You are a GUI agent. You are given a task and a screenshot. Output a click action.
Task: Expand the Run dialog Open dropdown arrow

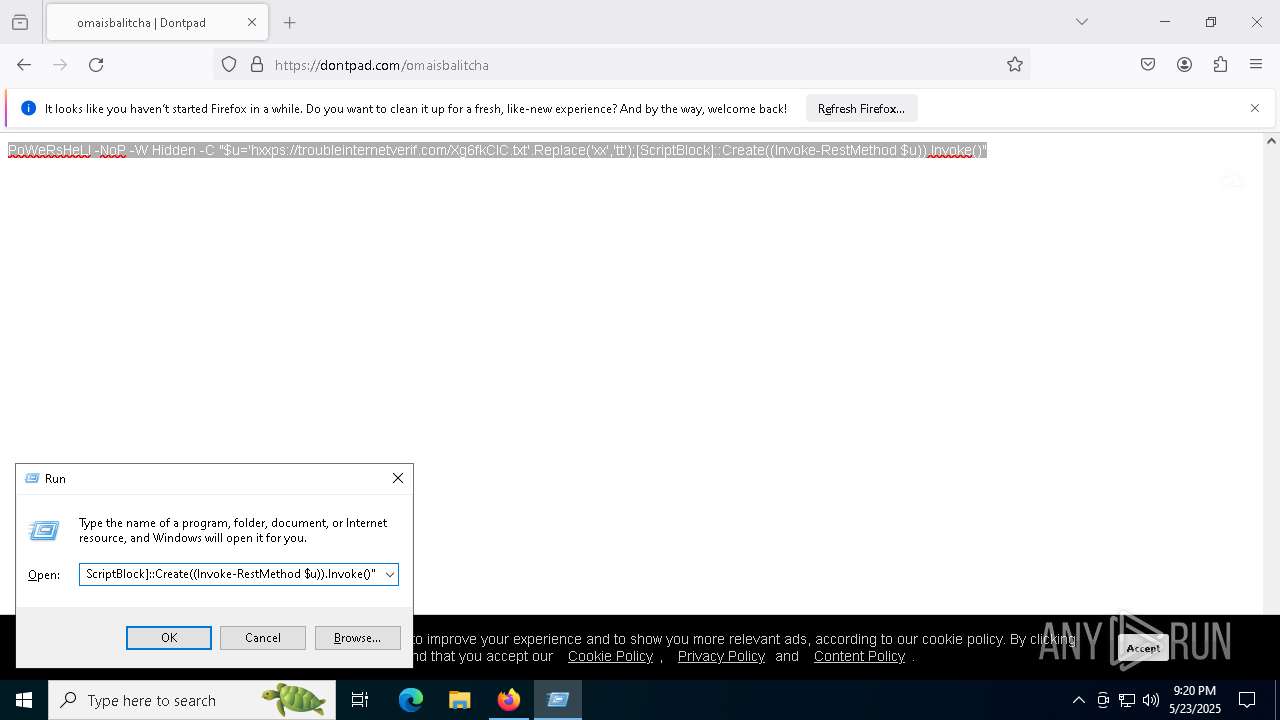pyautogui.click(x=390, y=574)
